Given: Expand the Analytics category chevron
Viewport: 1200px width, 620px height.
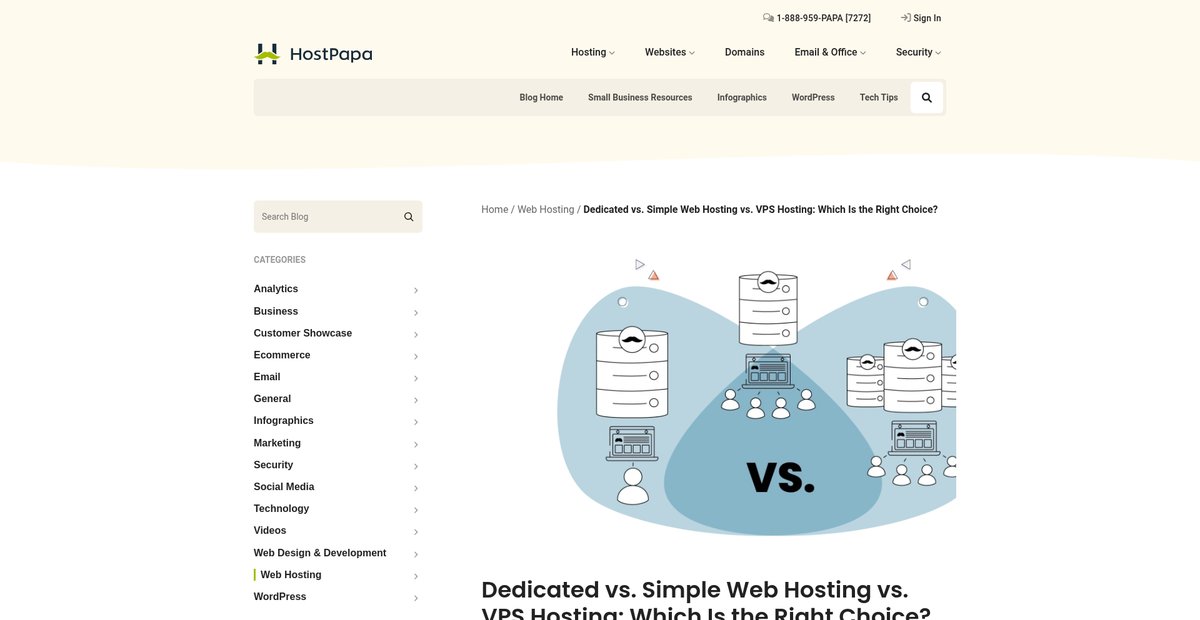Looking at the screenshot, I should coord(416,290).
